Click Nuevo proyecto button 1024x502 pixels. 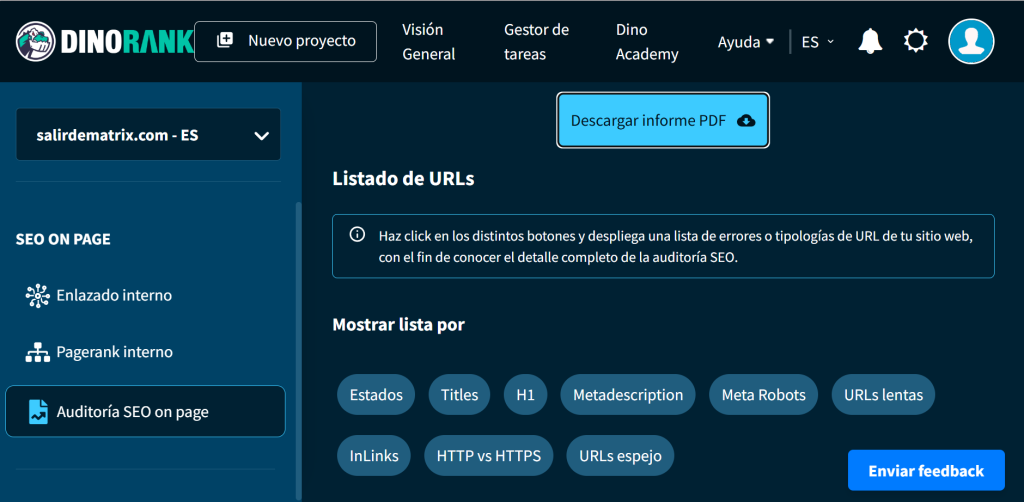[x=286, y=41]
